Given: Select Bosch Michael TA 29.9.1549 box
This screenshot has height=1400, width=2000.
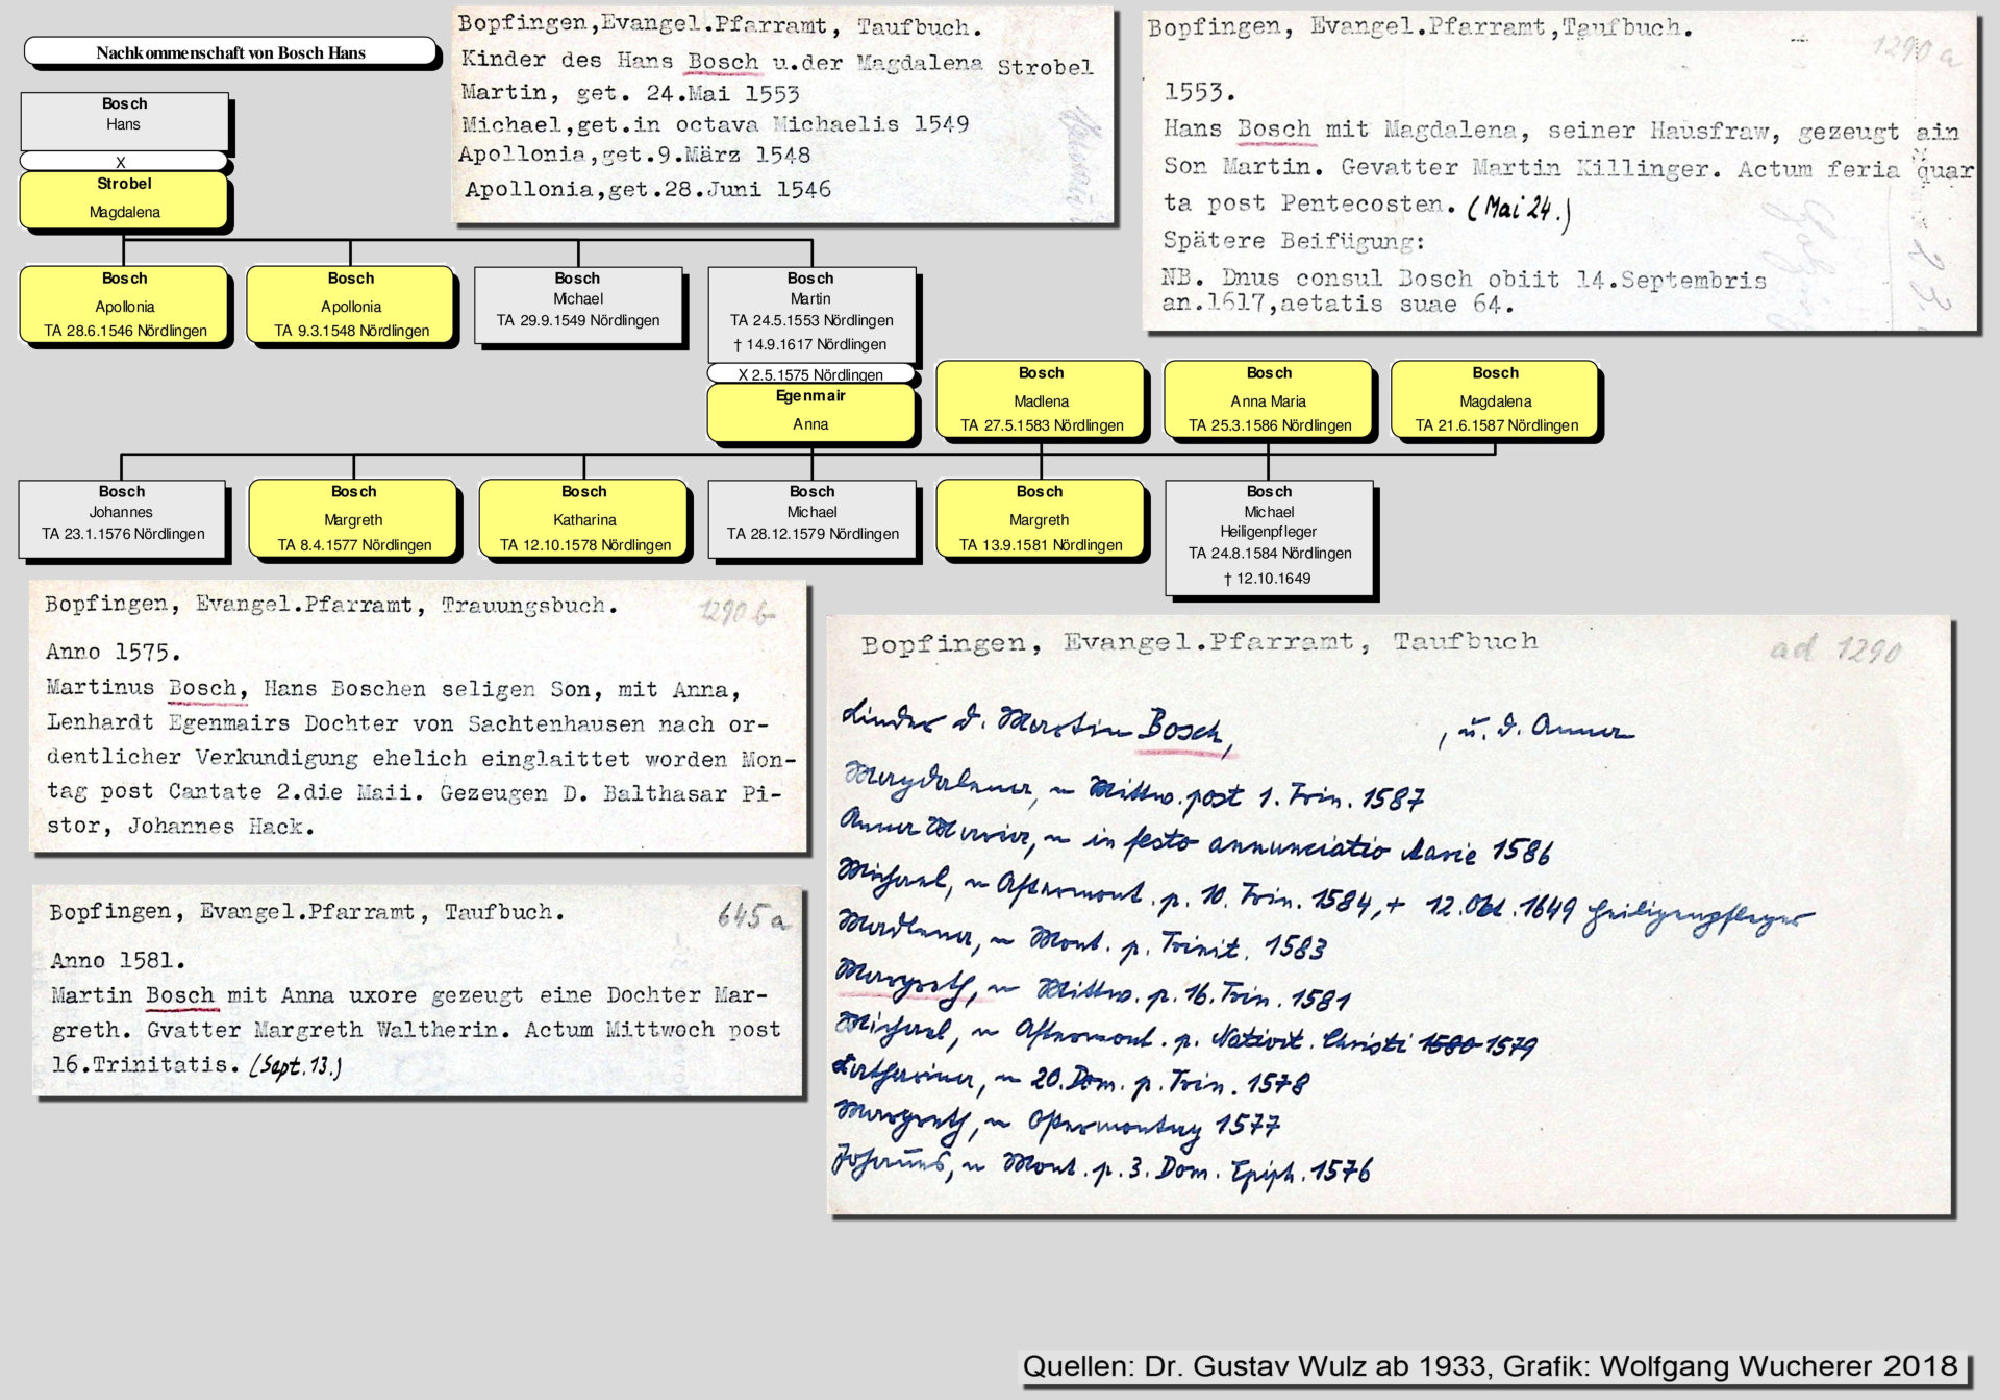Looking at the screenshot, I should click(x=578, y=305).
